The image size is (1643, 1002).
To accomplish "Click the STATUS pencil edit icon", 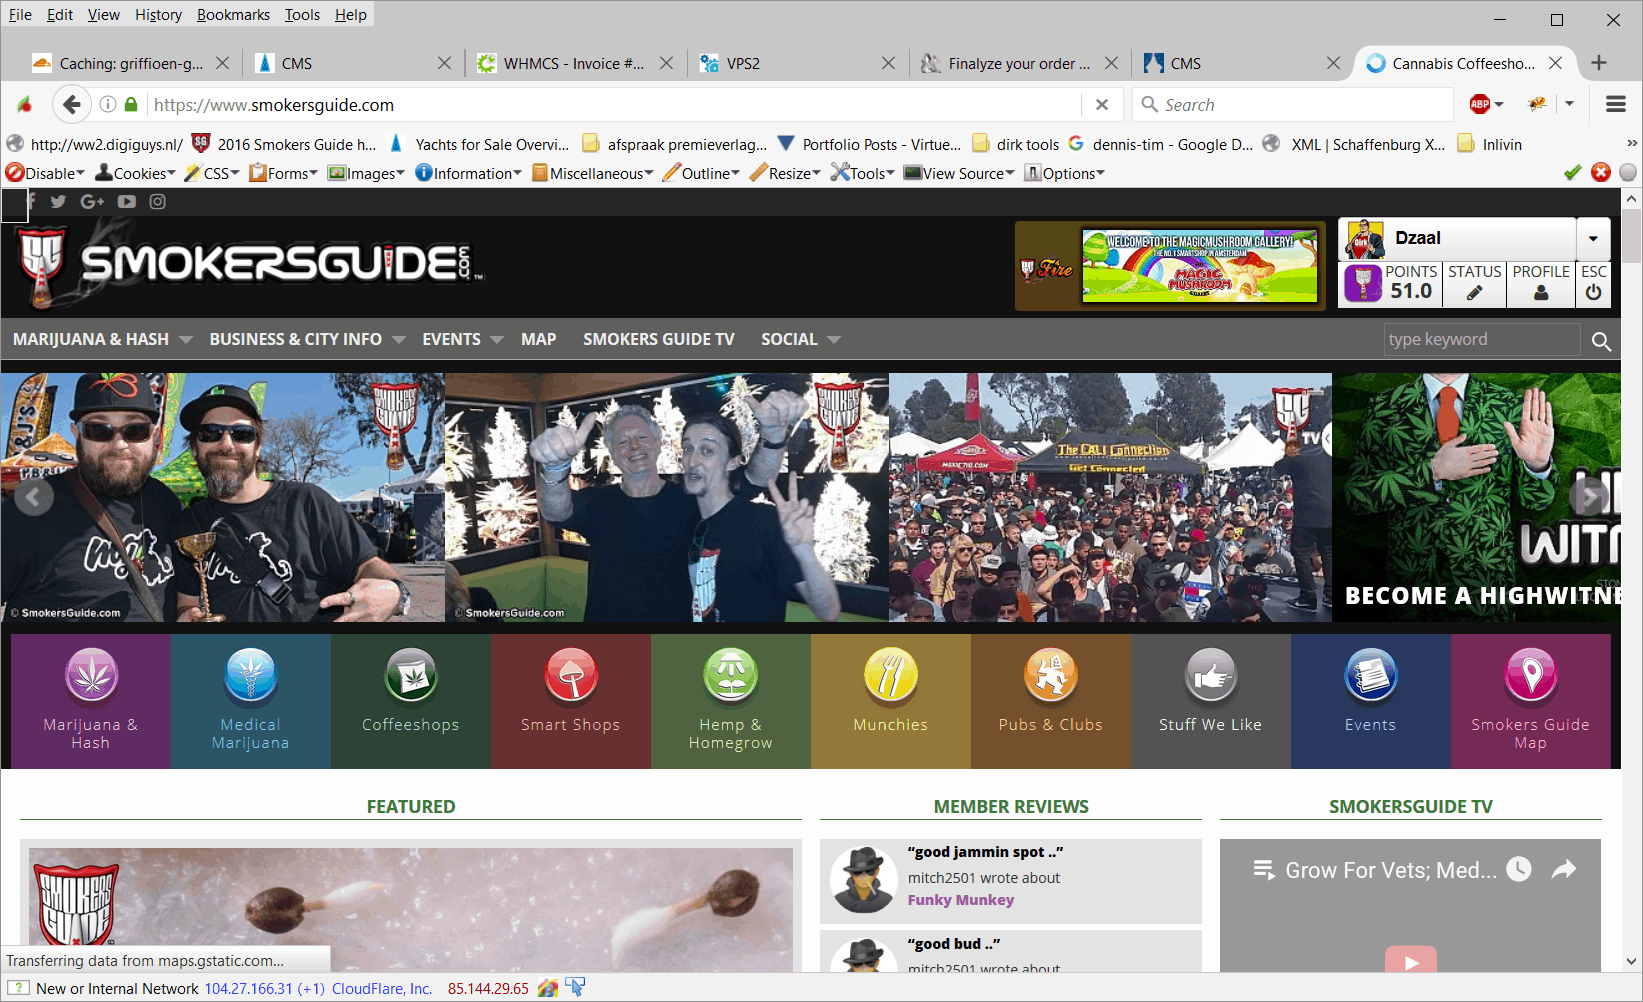I will pos(1475,293).
